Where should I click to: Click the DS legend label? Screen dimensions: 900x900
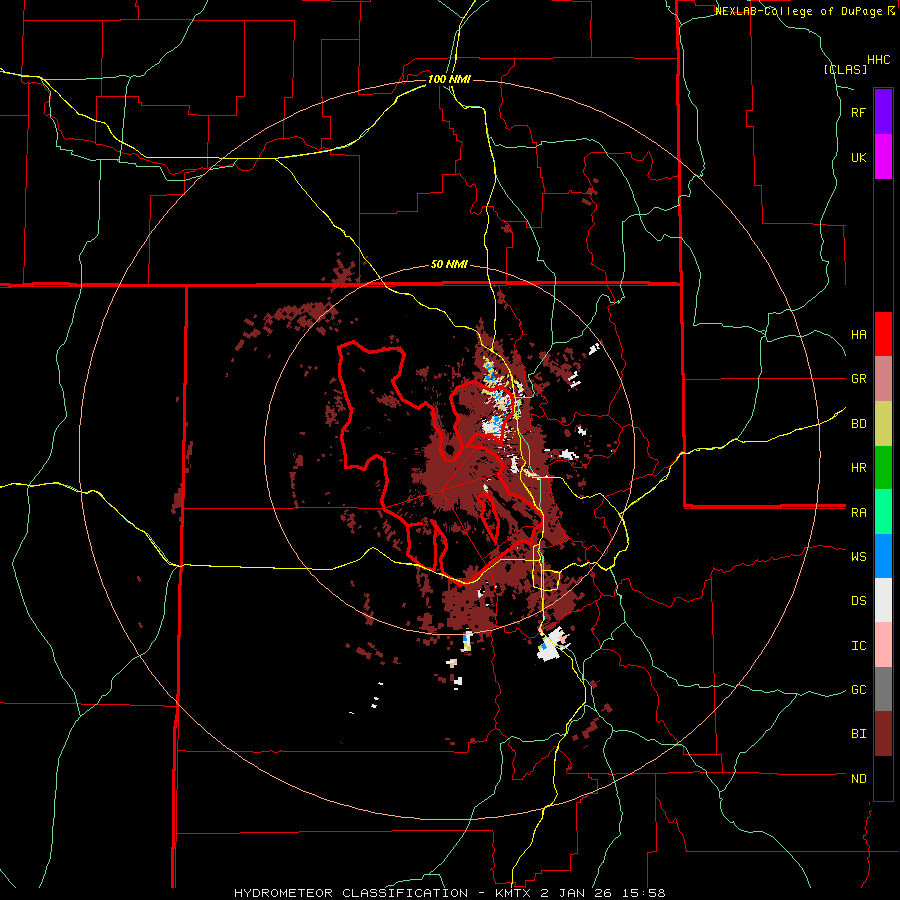[858, 601]
